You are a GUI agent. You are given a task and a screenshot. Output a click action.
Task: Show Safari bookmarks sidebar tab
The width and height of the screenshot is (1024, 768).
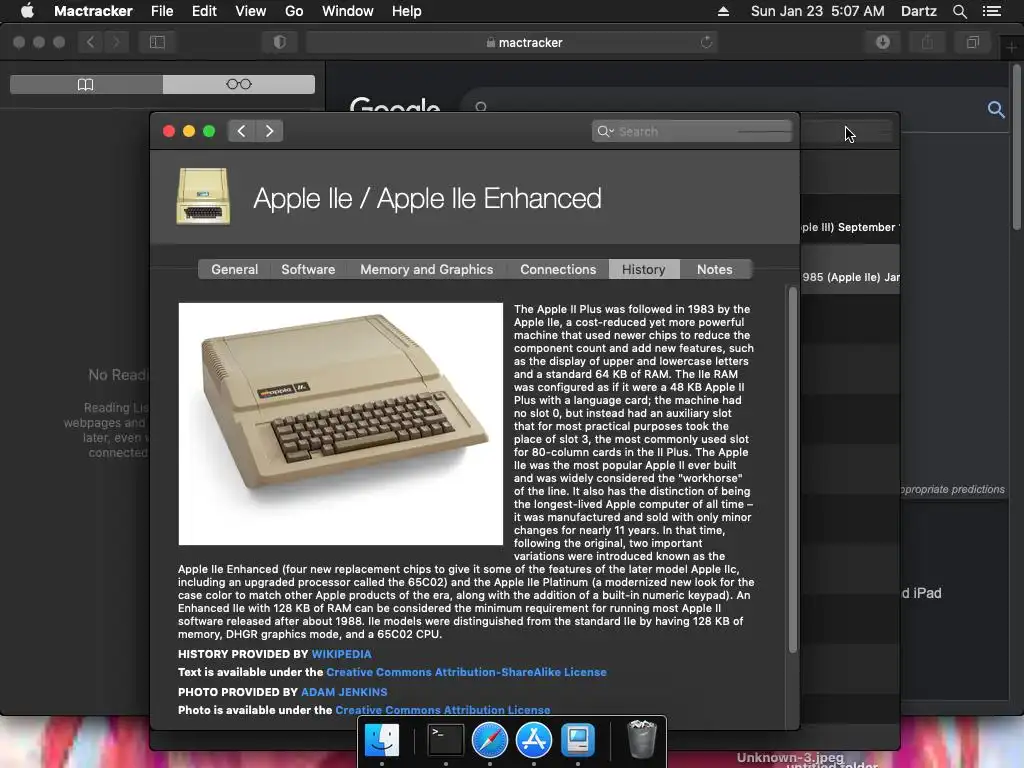tap(86, 84)
